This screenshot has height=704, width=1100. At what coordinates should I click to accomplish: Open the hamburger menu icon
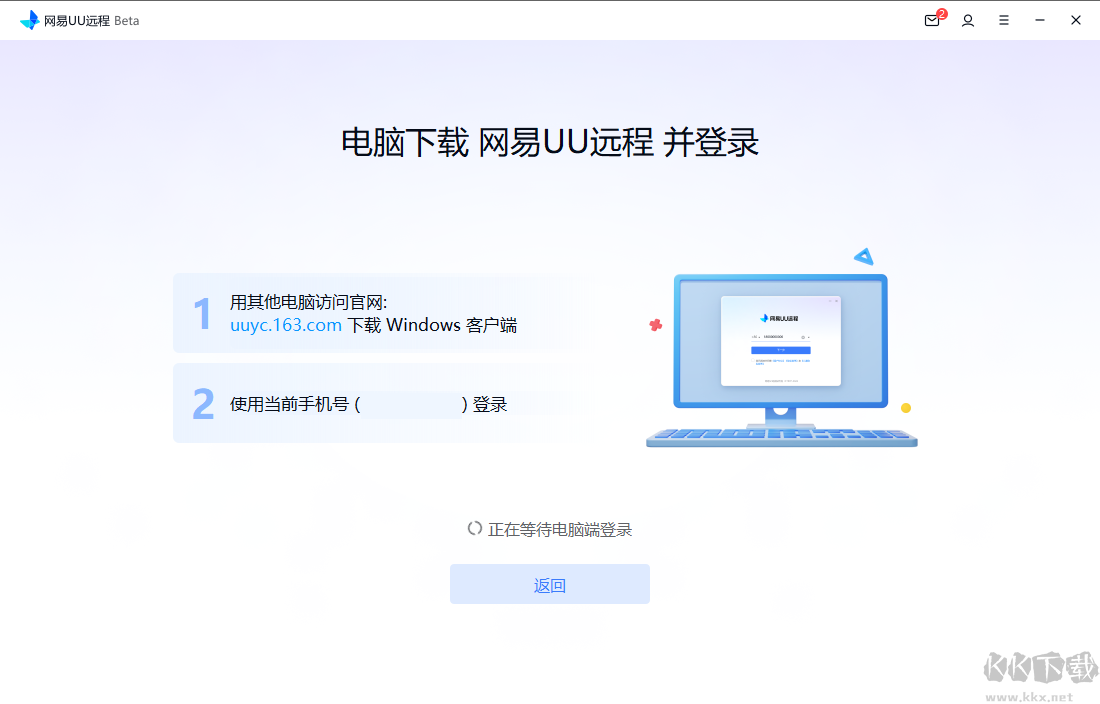pyautogui.click(x=1004, y=20)
